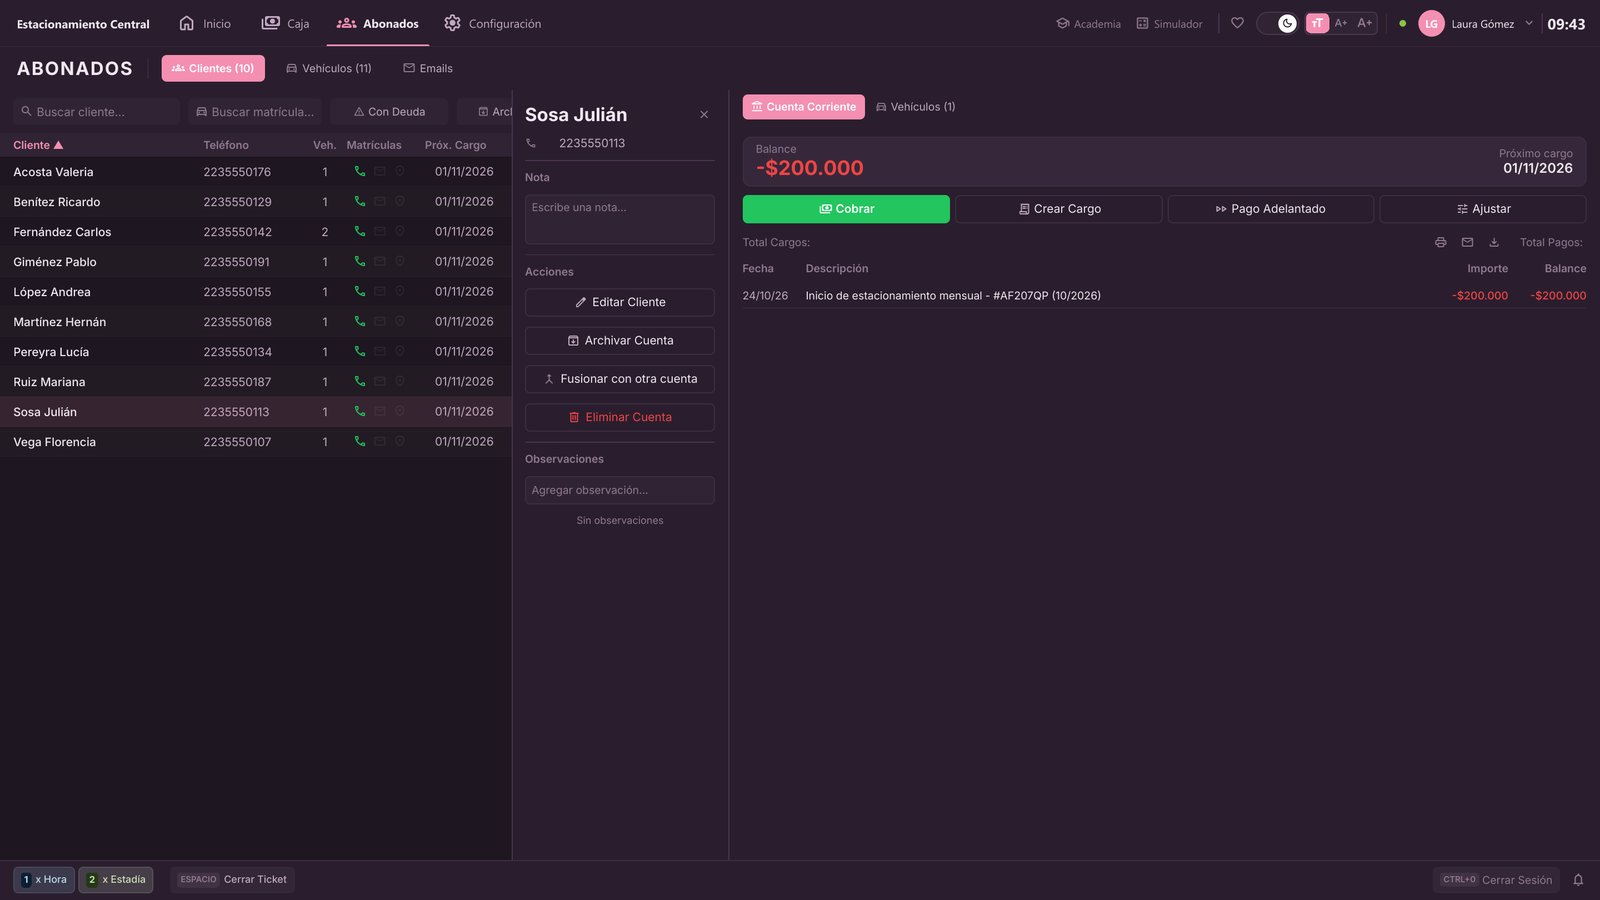Print the account statement
1600x900 pixels.
1440,242
